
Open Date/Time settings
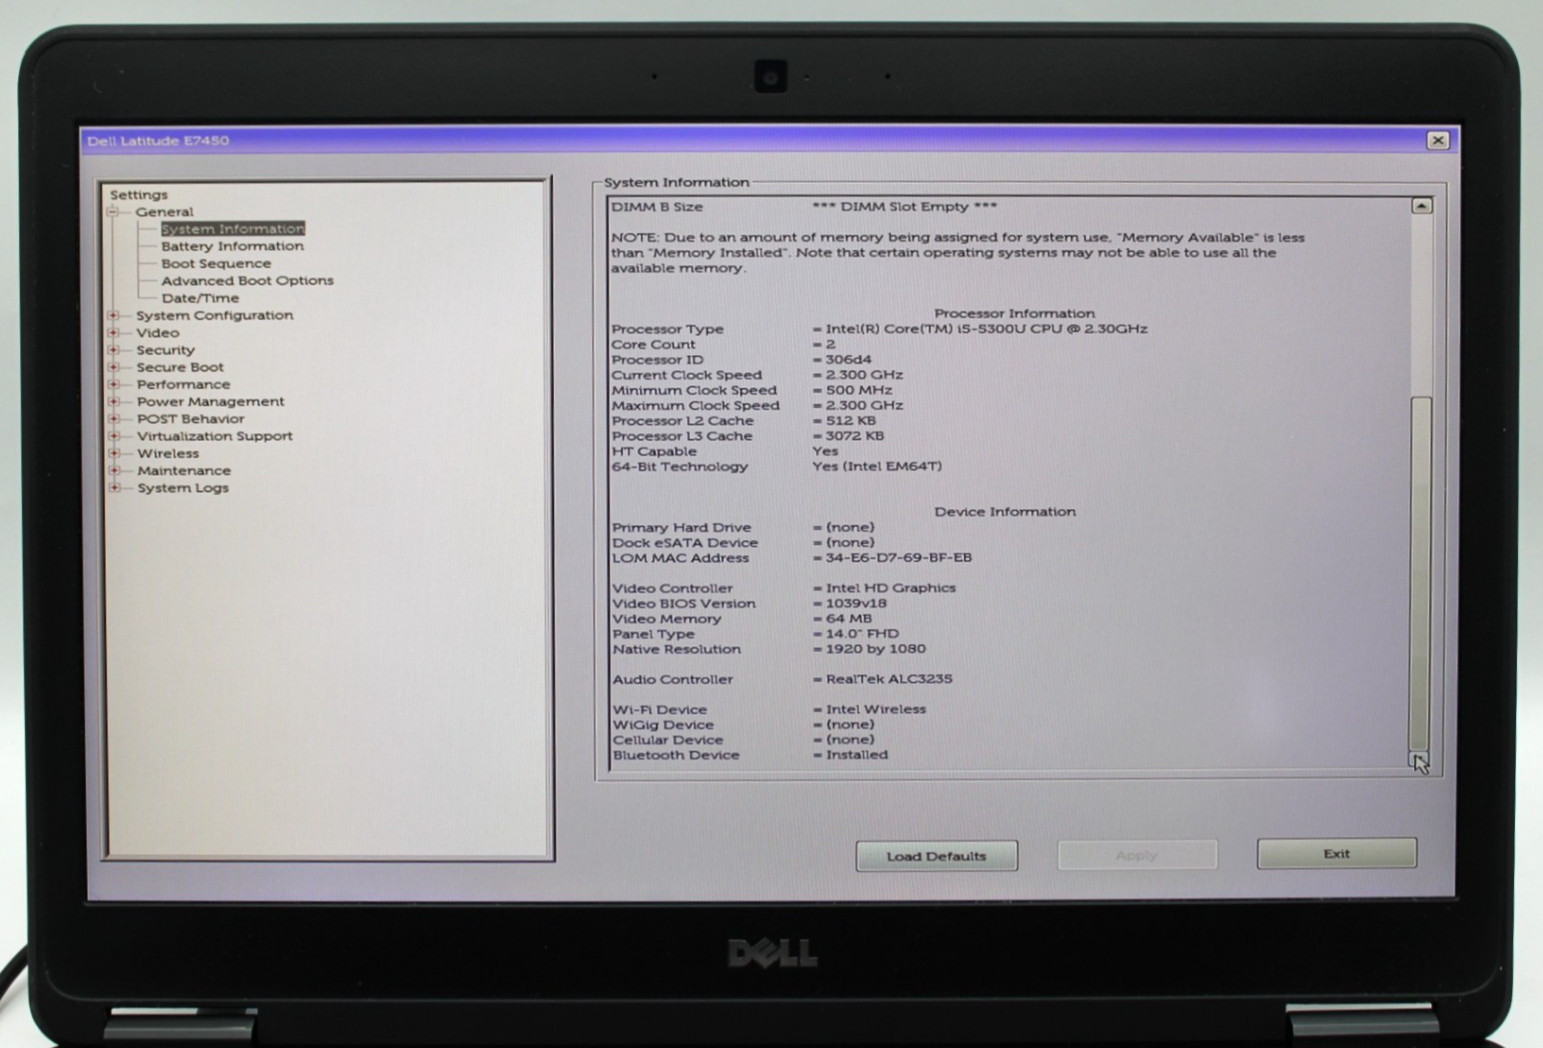200,298
